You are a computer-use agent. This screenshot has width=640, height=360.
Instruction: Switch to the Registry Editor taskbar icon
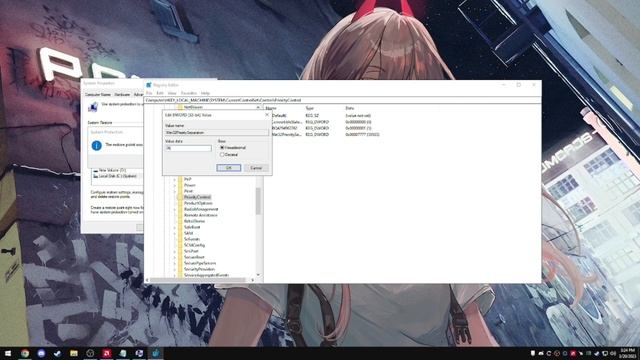pyautogui.click(x=156, y=353)
